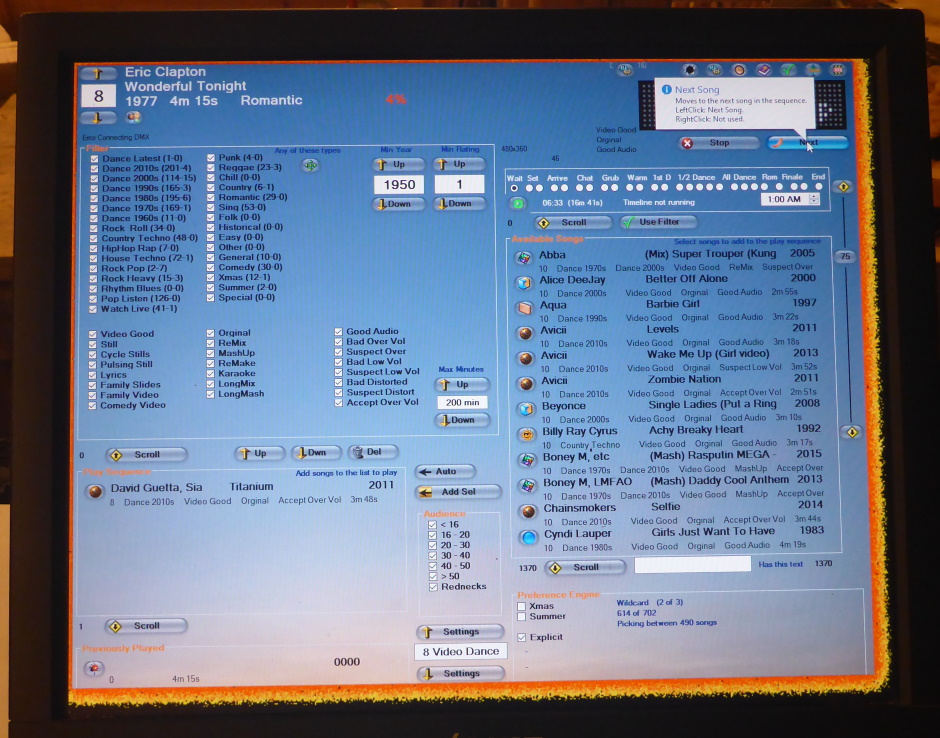Click the green checkmark icon in top toolbar
The image size is (940, 738).
click(788, 70)
